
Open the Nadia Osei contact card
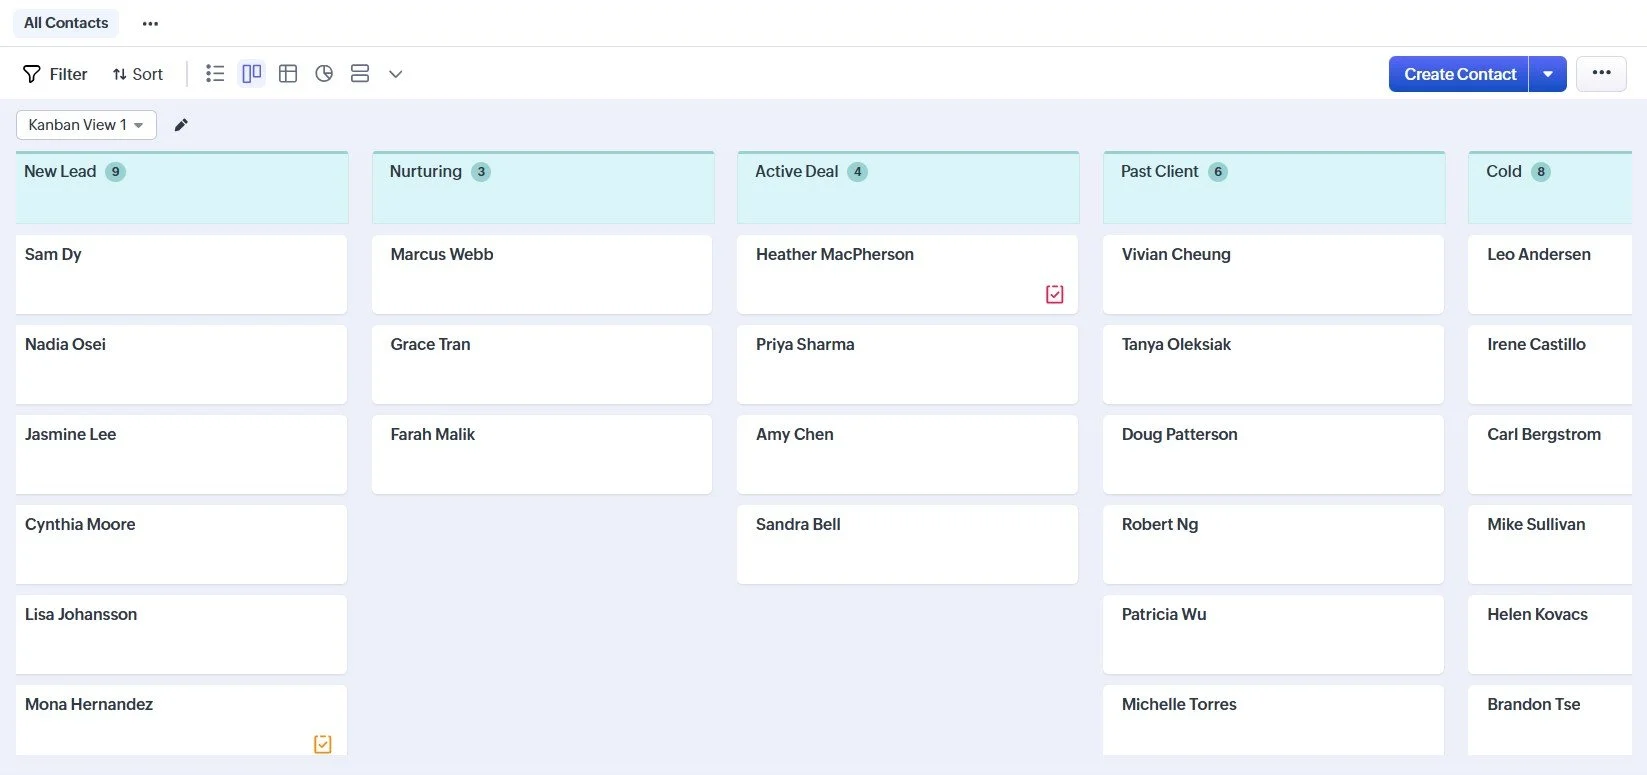[181, 365]
